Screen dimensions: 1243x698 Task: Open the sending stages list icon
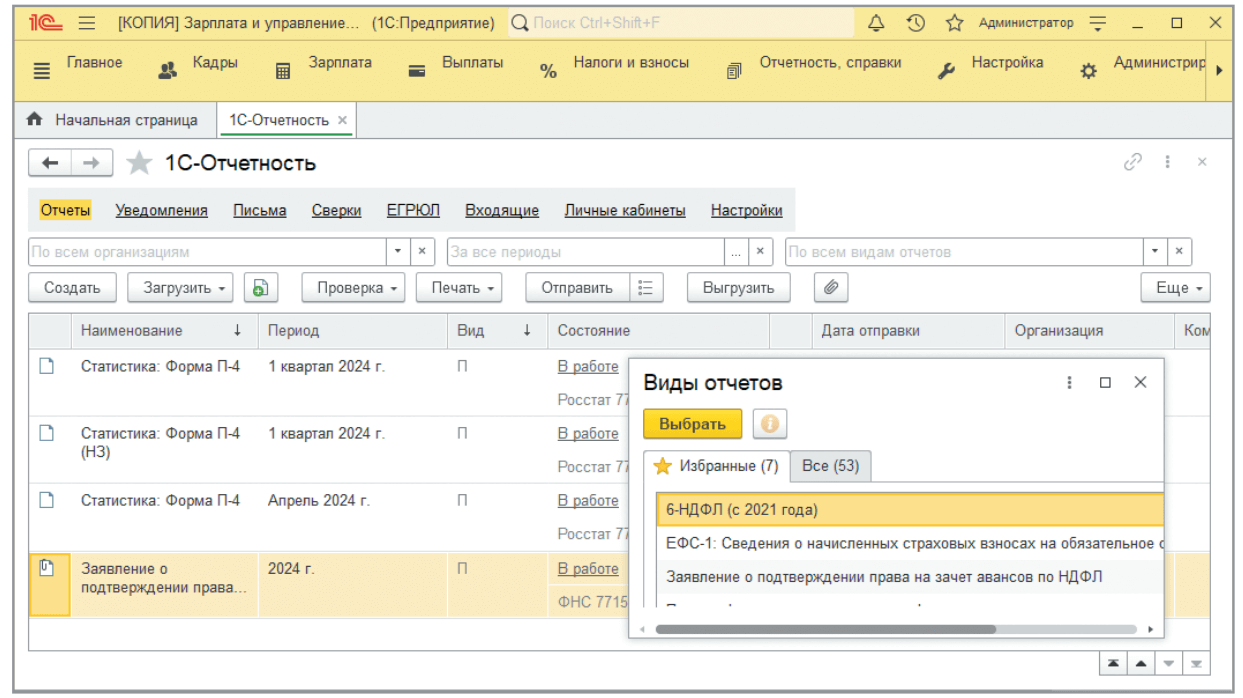[x=646, y=288]
